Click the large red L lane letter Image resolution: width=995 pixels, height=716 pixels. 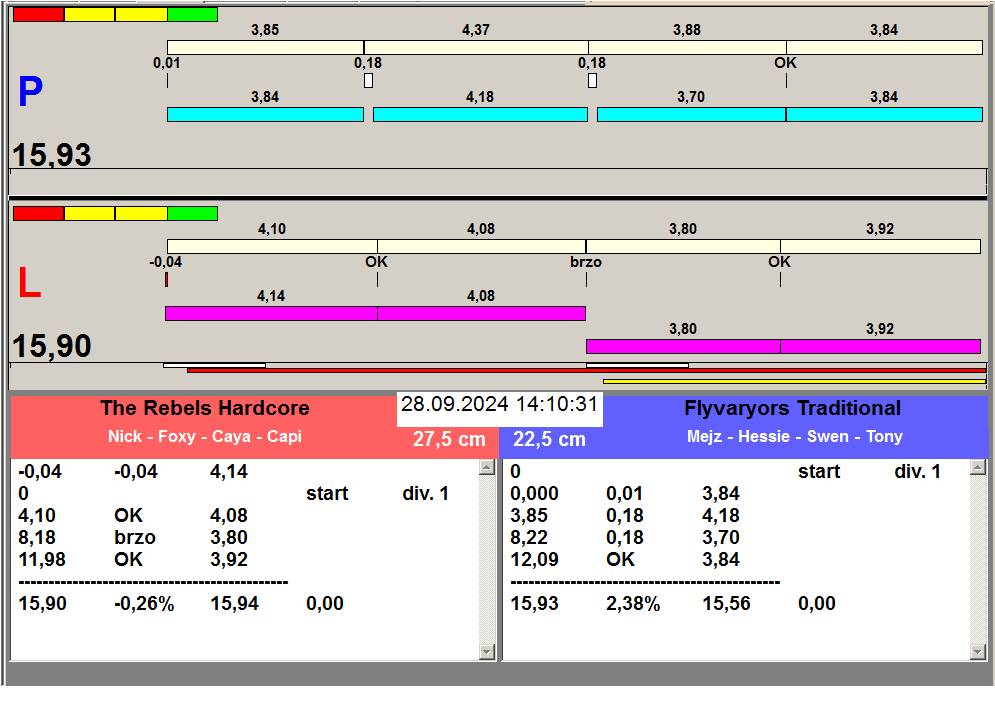click(x=29, y=285)
